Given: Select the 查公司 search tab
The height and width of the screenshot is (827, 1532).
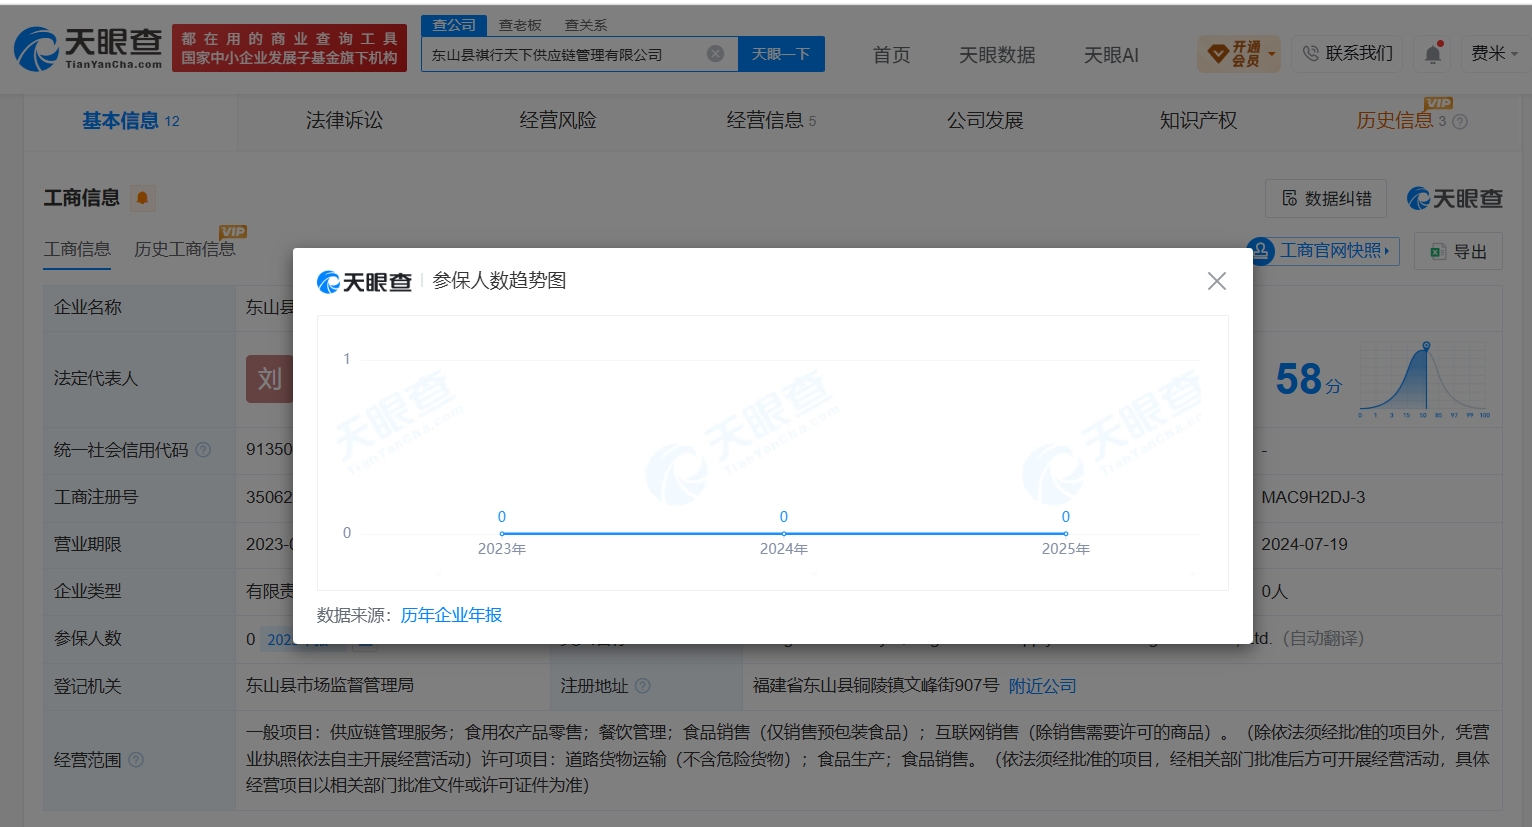Looking at the screenshot, I should (454, 25).
